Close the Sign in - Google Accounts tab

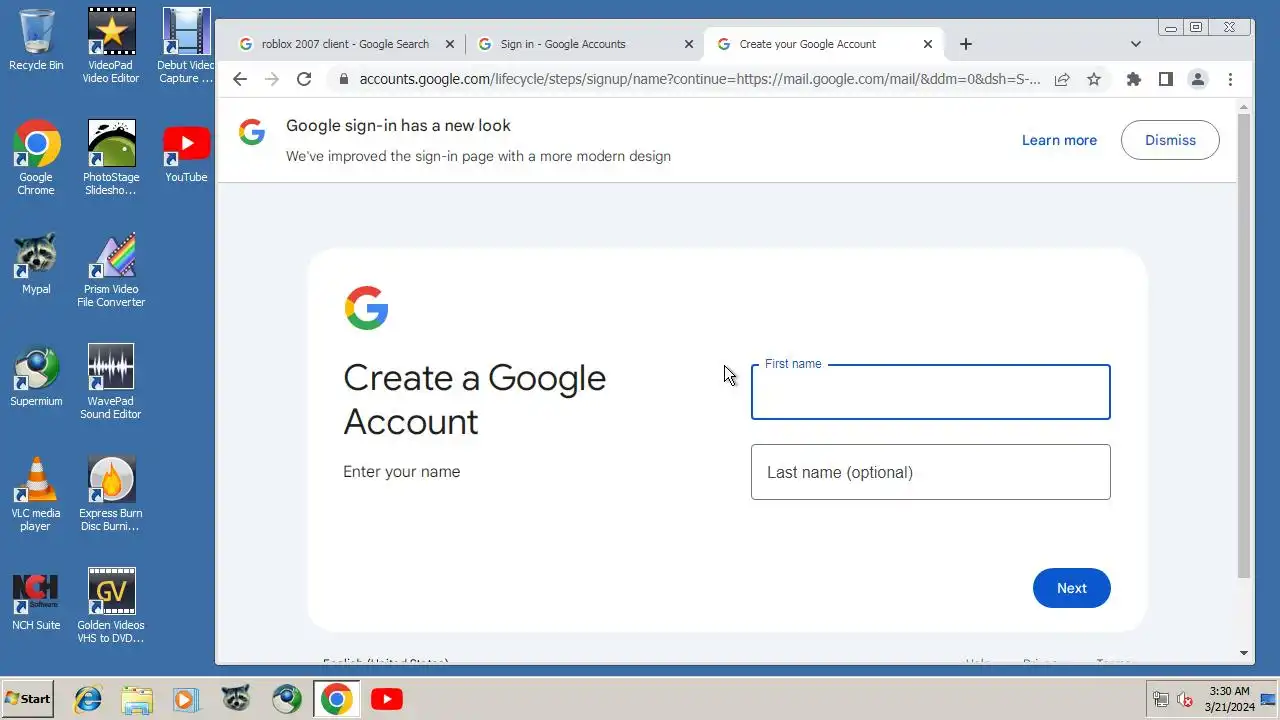pyautogui.click(x=689, y=44)
